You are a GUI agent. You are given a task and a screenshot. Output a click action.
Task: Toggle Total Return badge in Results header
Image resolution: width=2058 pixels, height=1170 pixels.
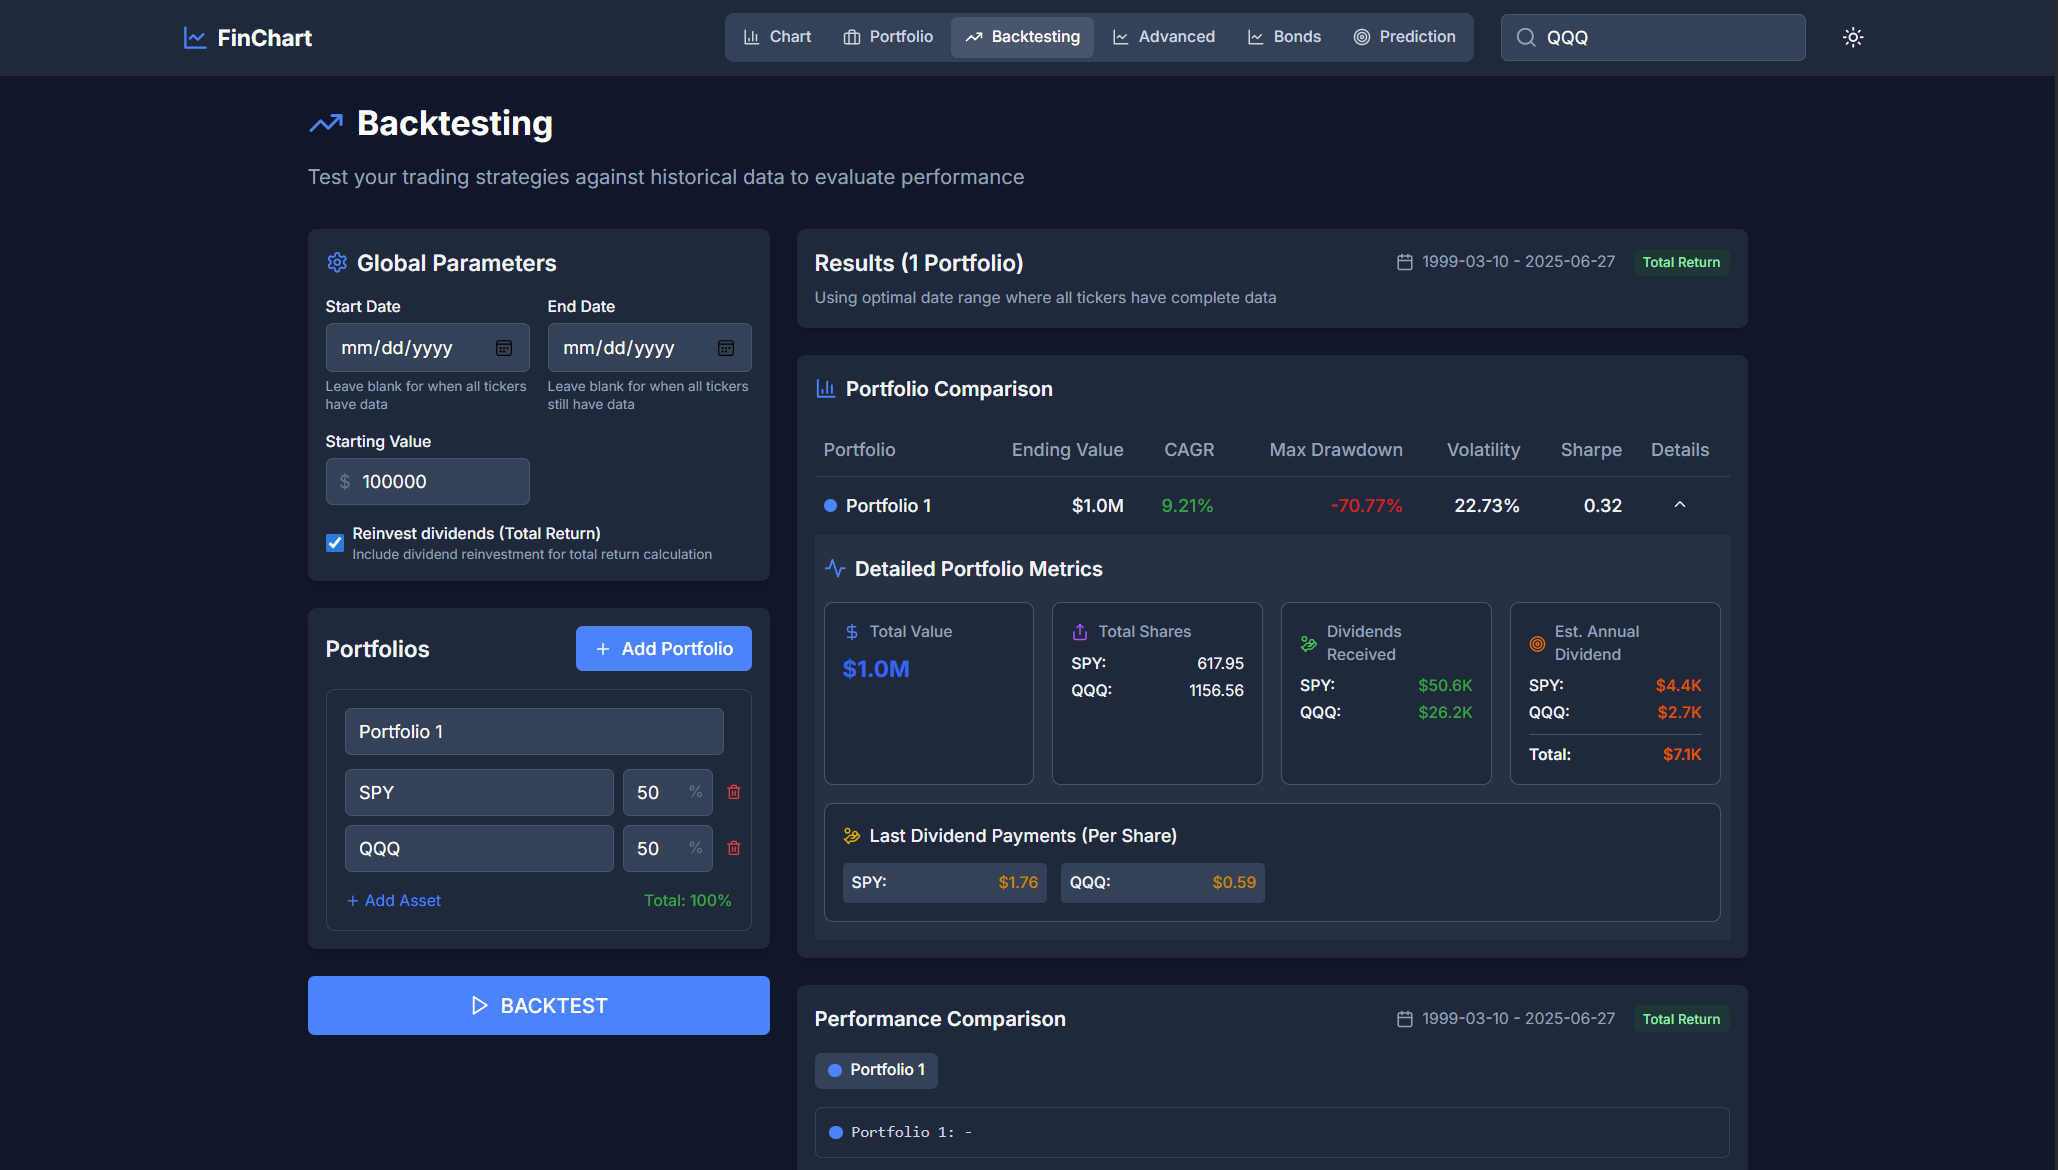(x=1681, y=262)
